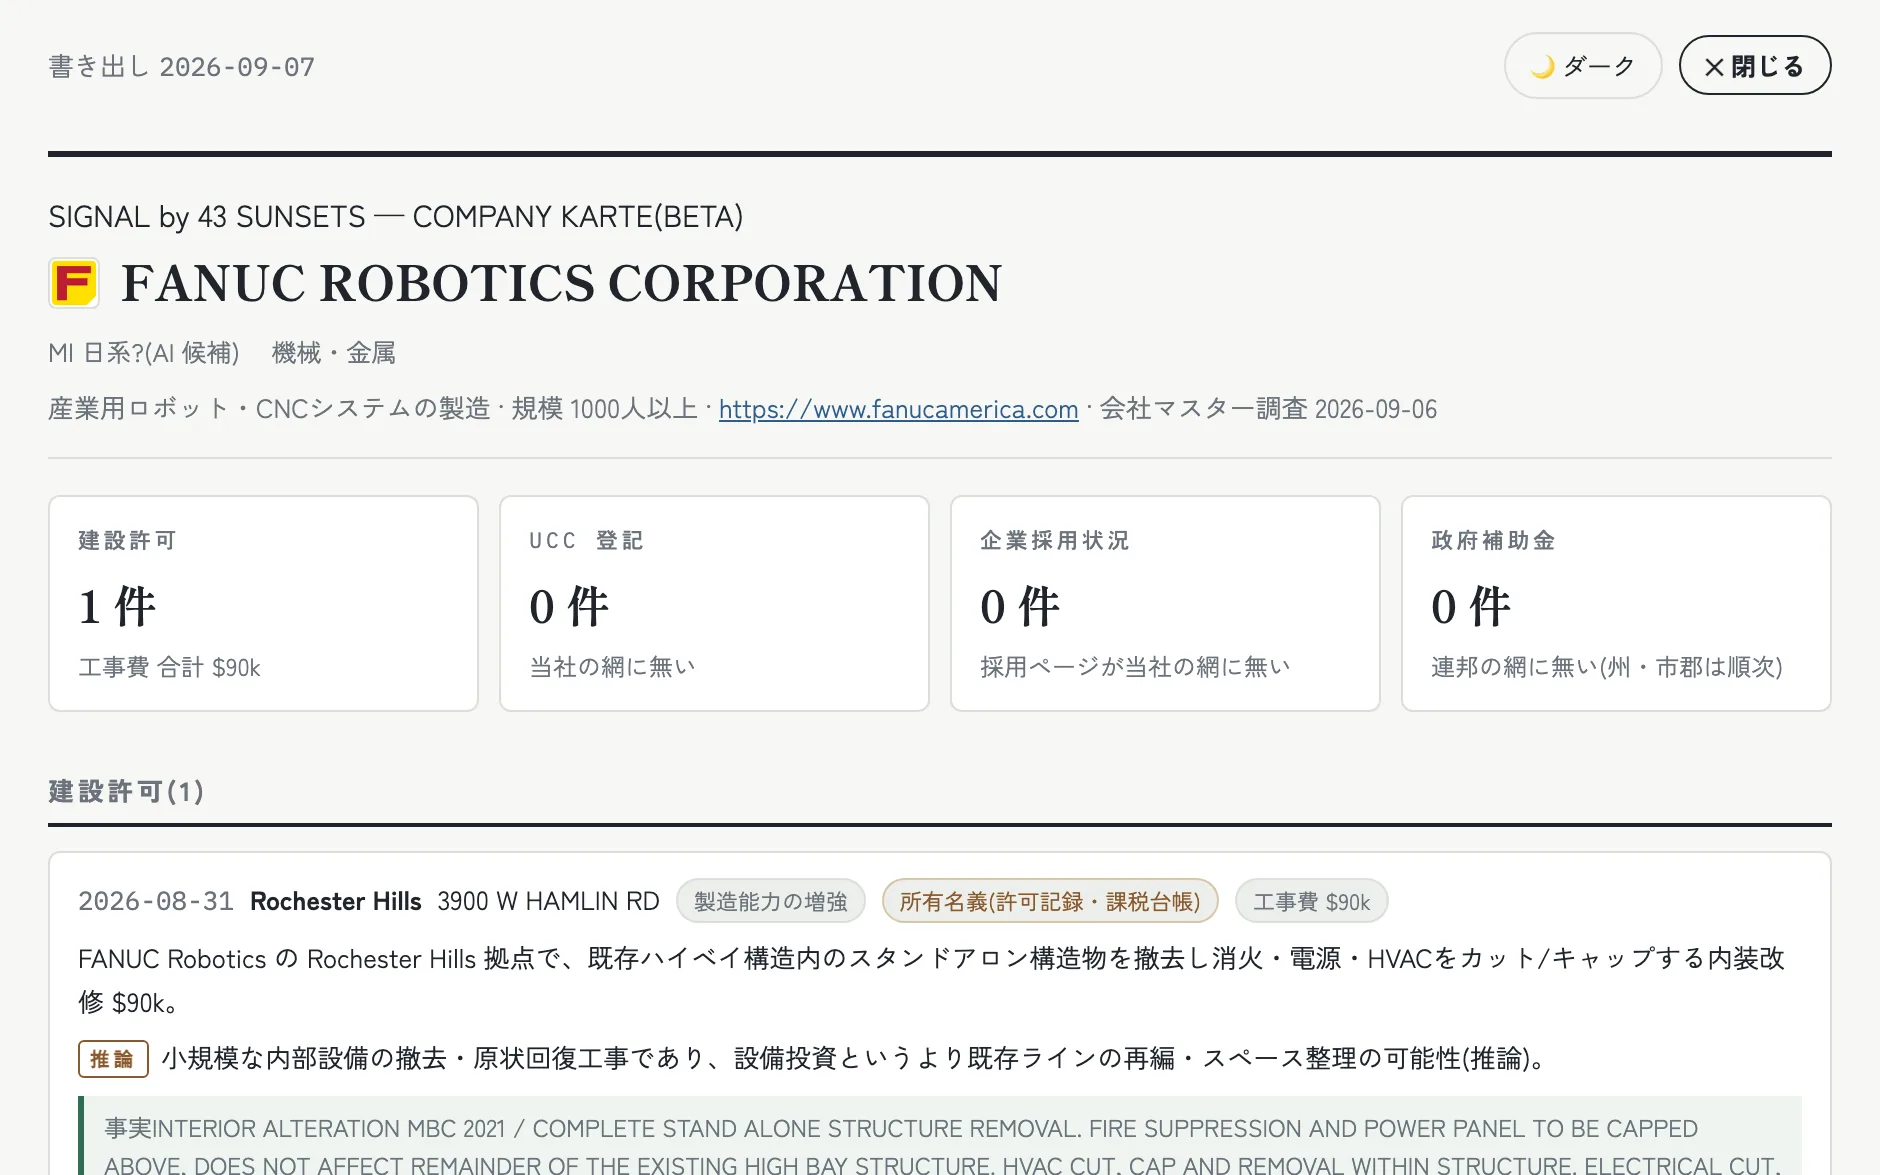The width and height of the screenshot is (1880, 1175).
Task: Click the 建設許可(1) section heading
Action: tap(126, 791)
